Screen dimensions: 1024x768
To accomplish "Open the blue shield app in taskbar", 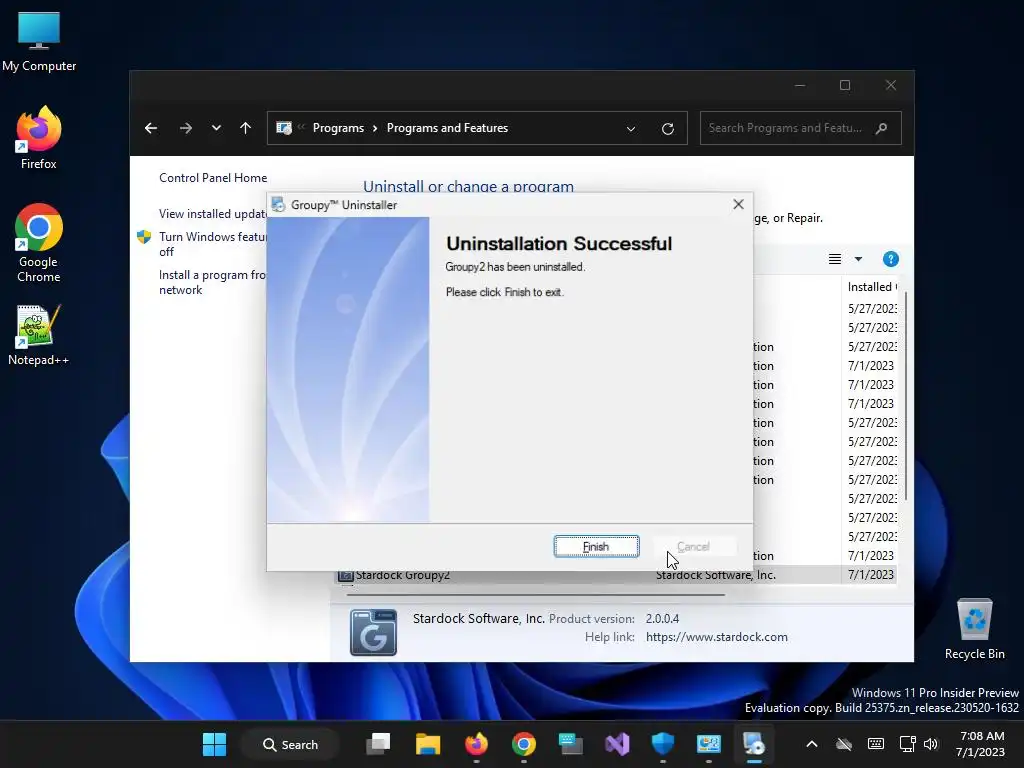I will 663,744.
